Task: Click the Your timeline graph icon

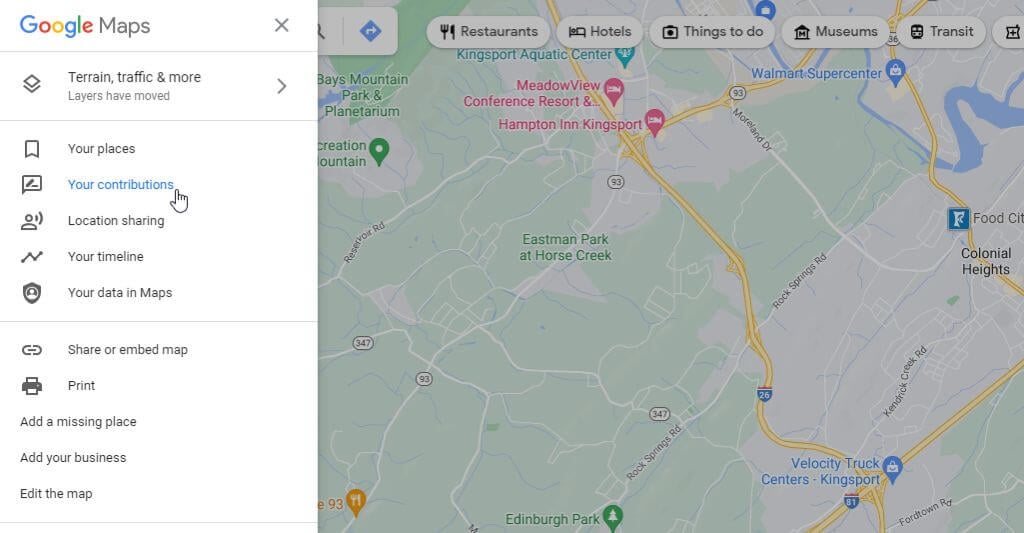Action: pos(31,257)
